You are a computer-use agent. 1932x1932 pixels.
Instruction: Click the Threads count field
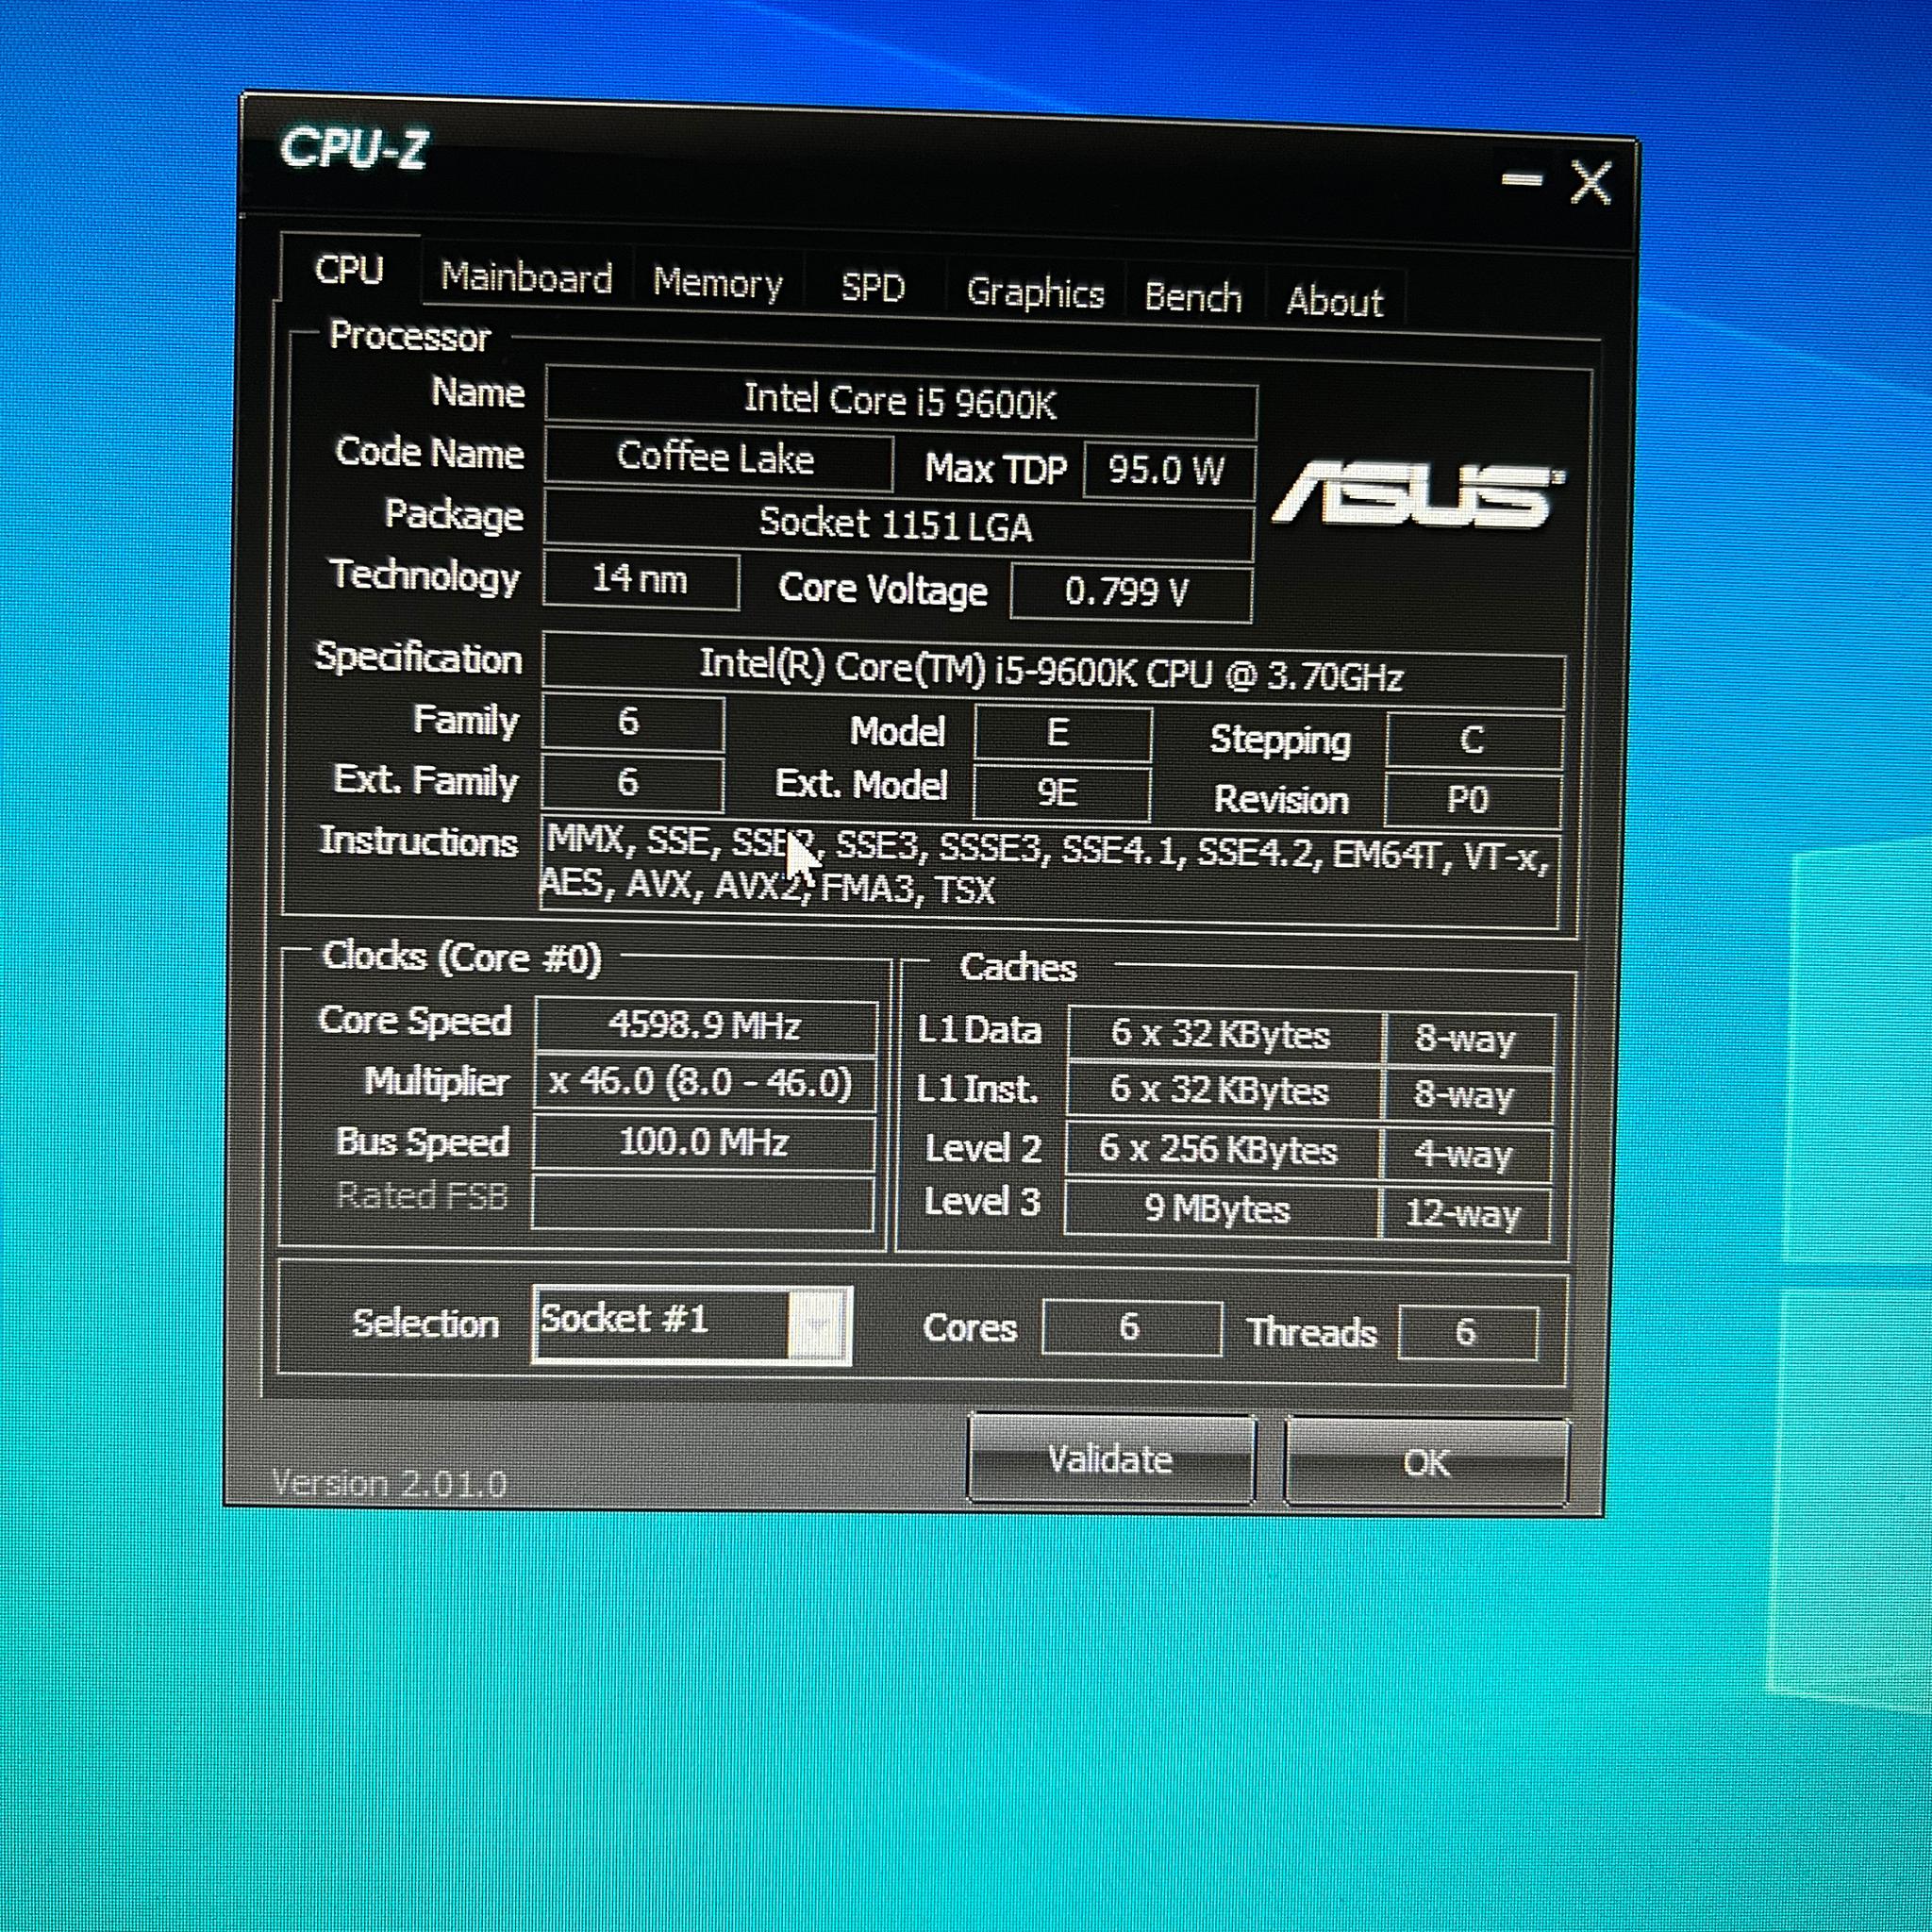tap(1467, 1332)
